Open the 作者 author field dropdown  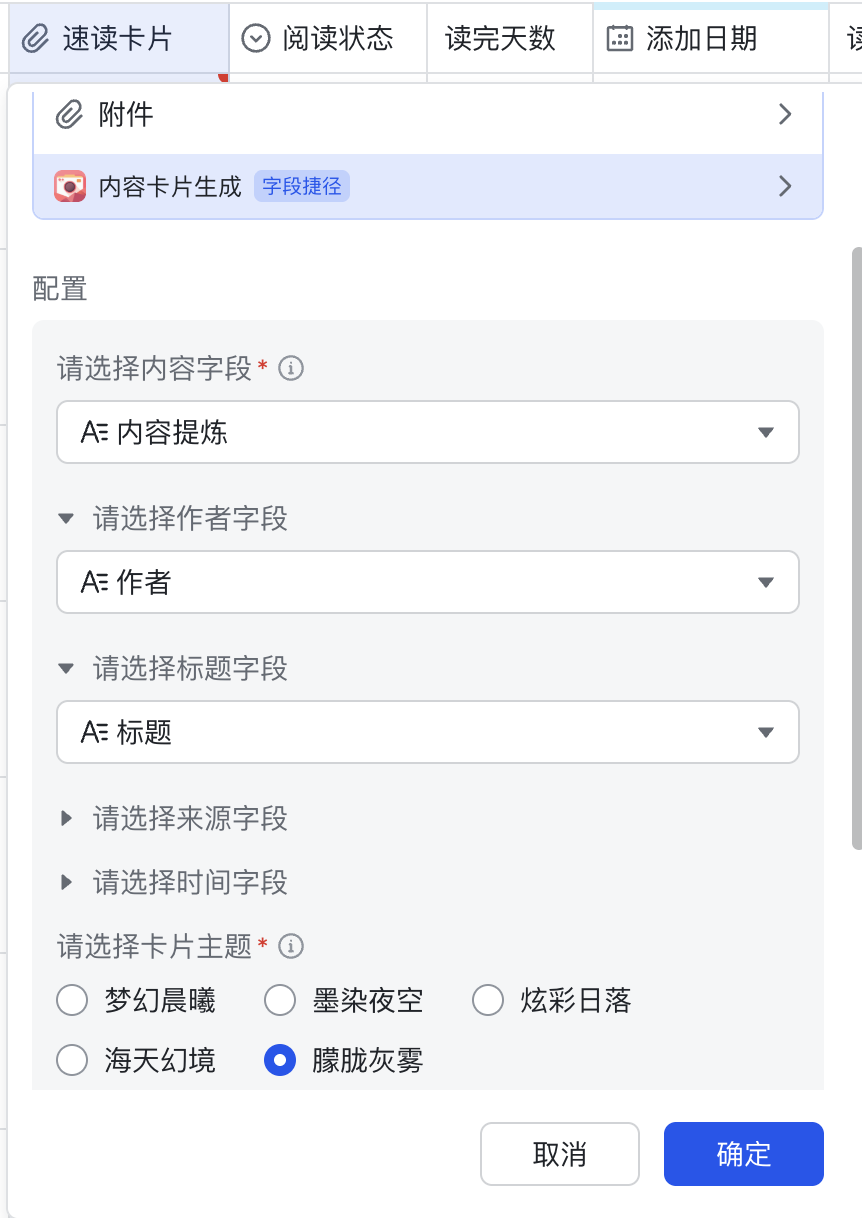coord(428,582)
